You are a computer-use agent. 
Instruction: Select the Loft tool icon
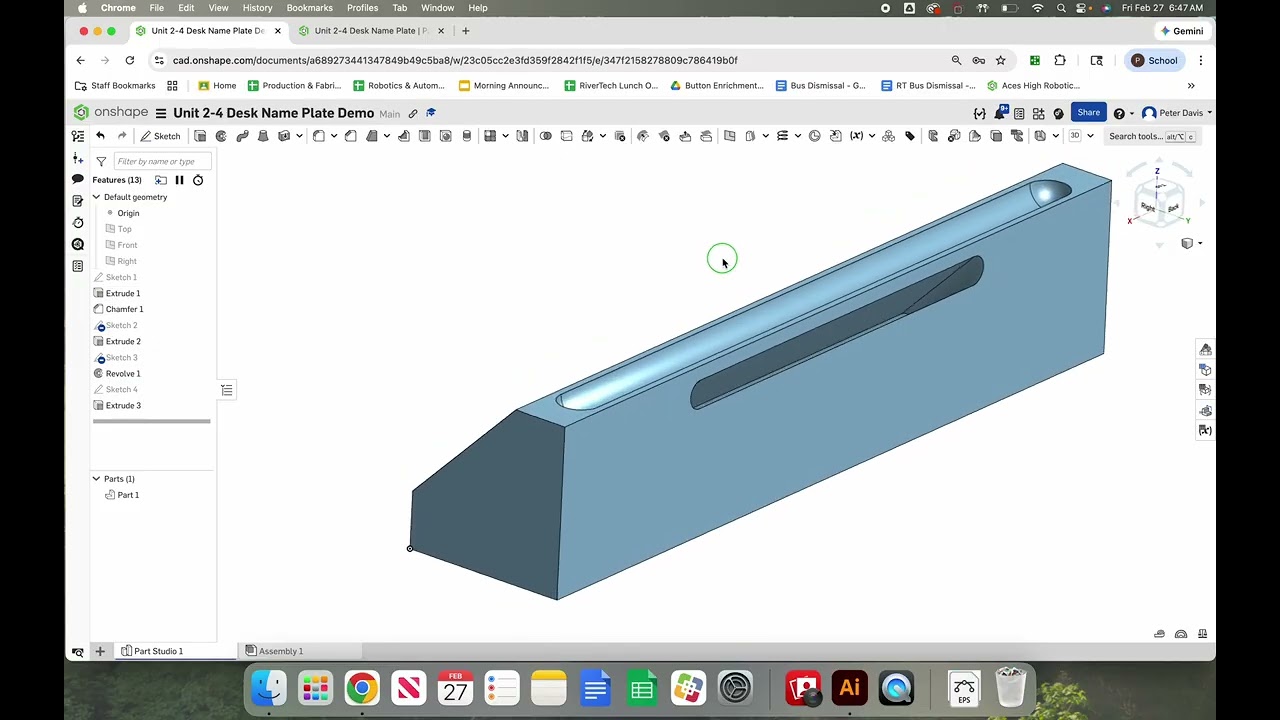click(262, 136)
